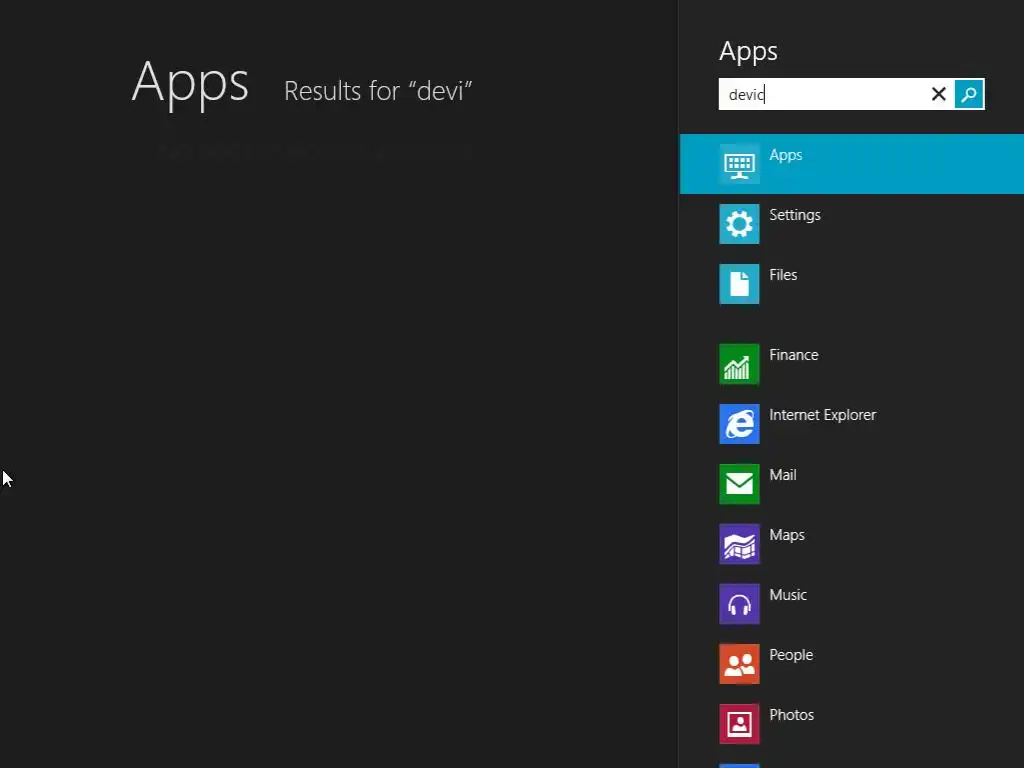Select the Mail envelope icon

click(x=739, y=484)
